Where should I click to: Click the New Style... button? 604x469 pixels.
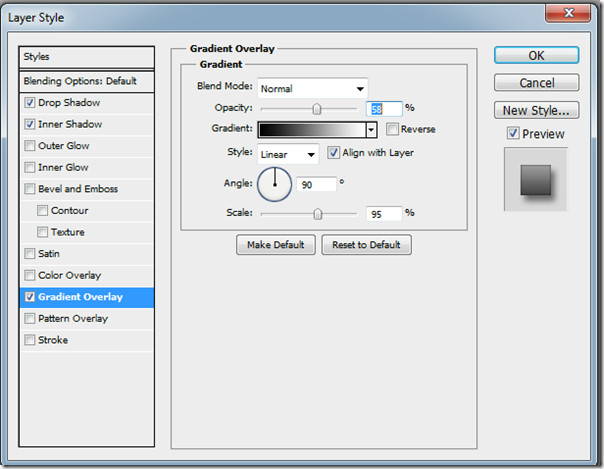click(x=536, y=111)
